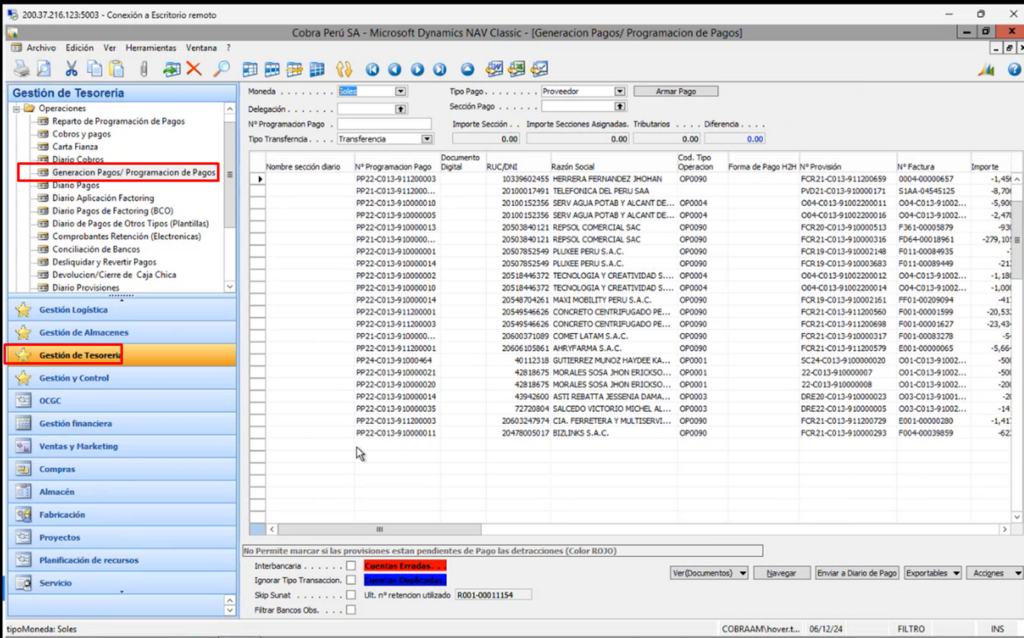
Task: Click the blue Cuentas Duplicadas color label
Action: tap(405, 580)
